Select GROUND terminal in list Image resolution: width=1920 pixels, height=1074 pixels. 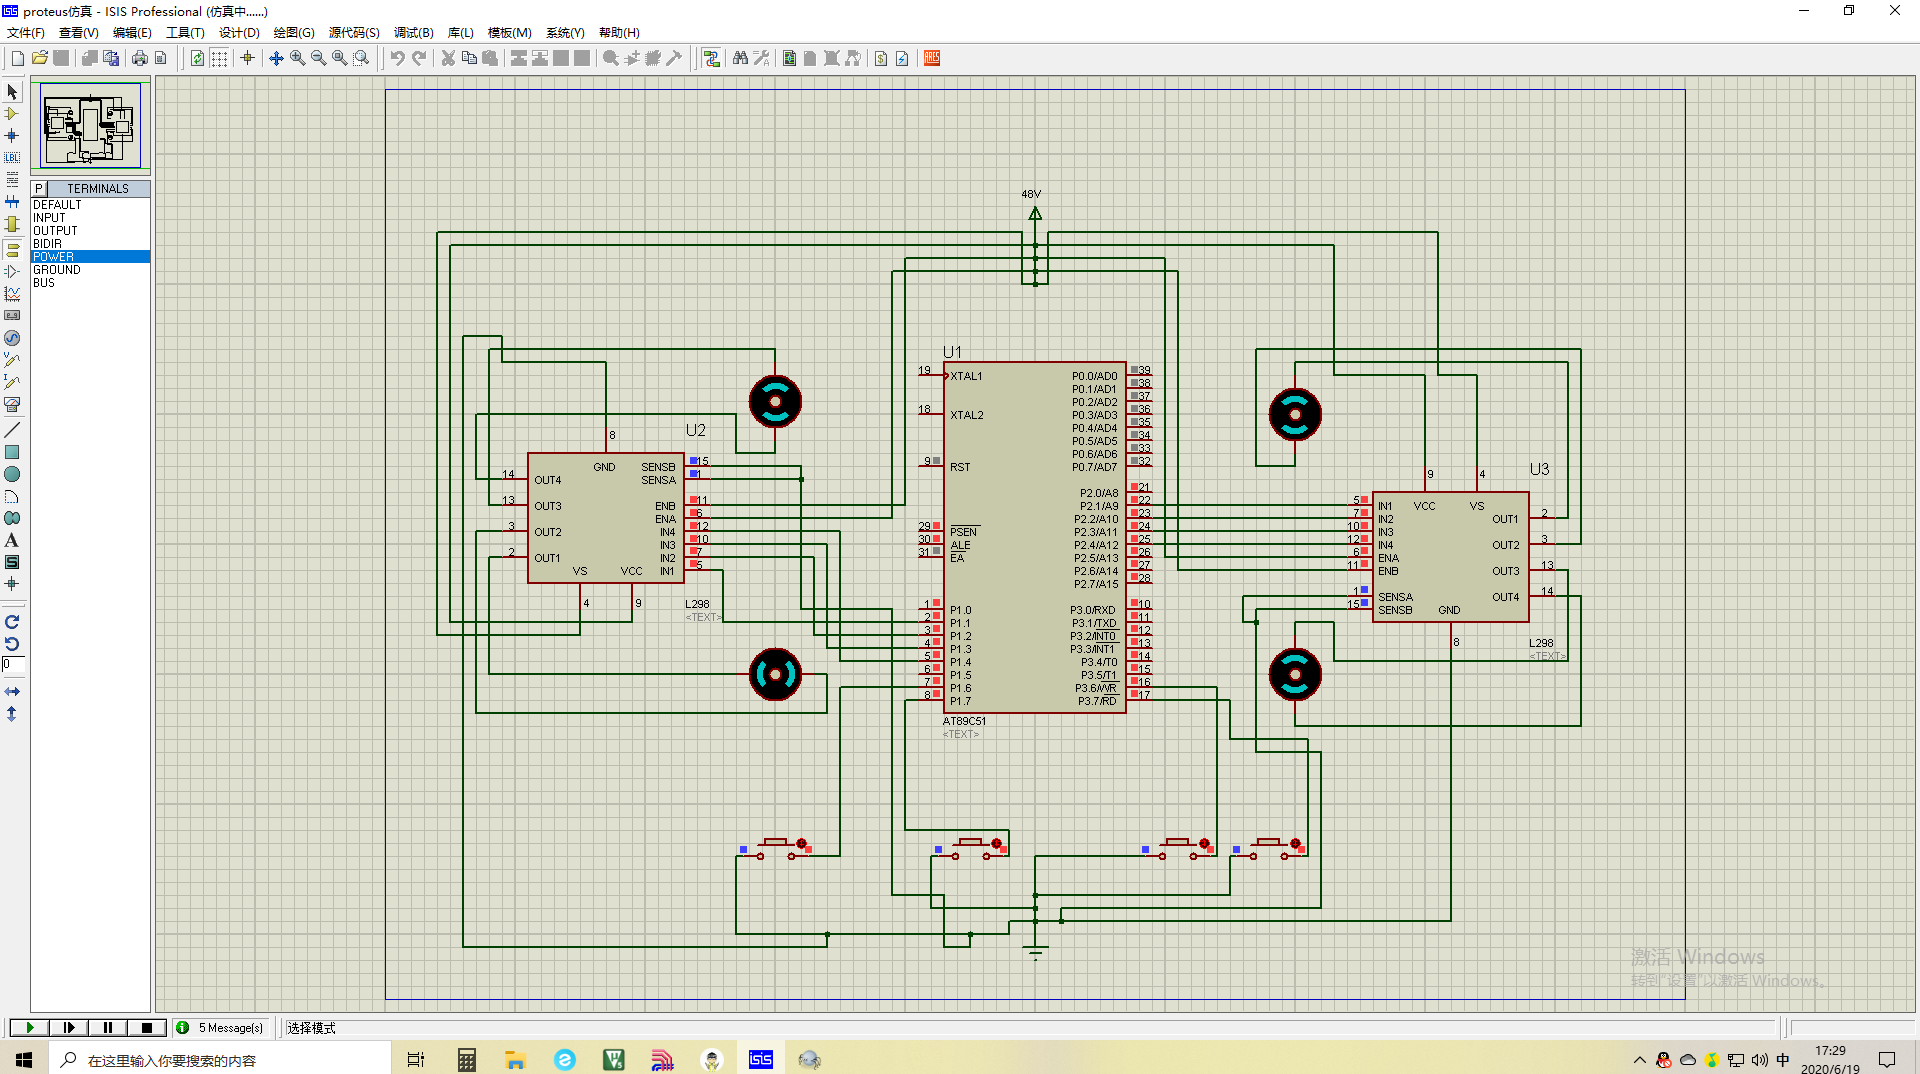point(90,270)
